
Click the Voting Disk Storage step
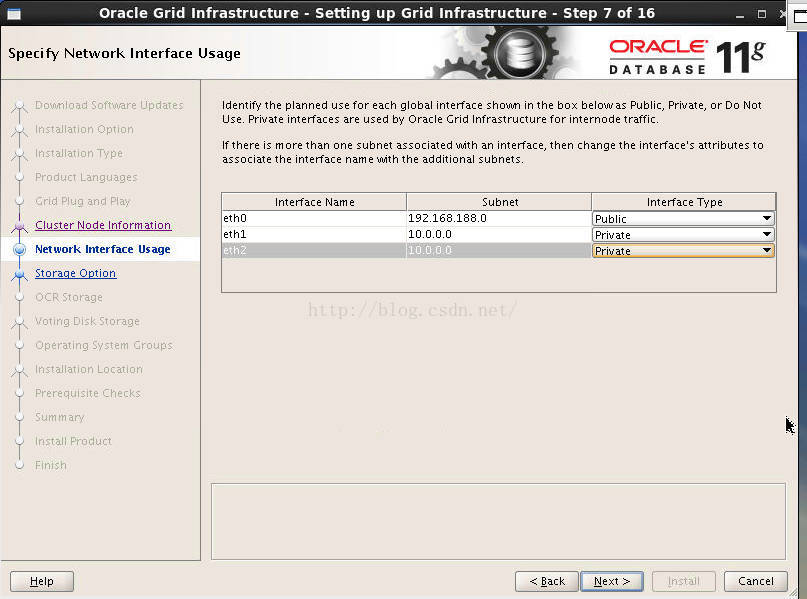[x=87, y=321]
